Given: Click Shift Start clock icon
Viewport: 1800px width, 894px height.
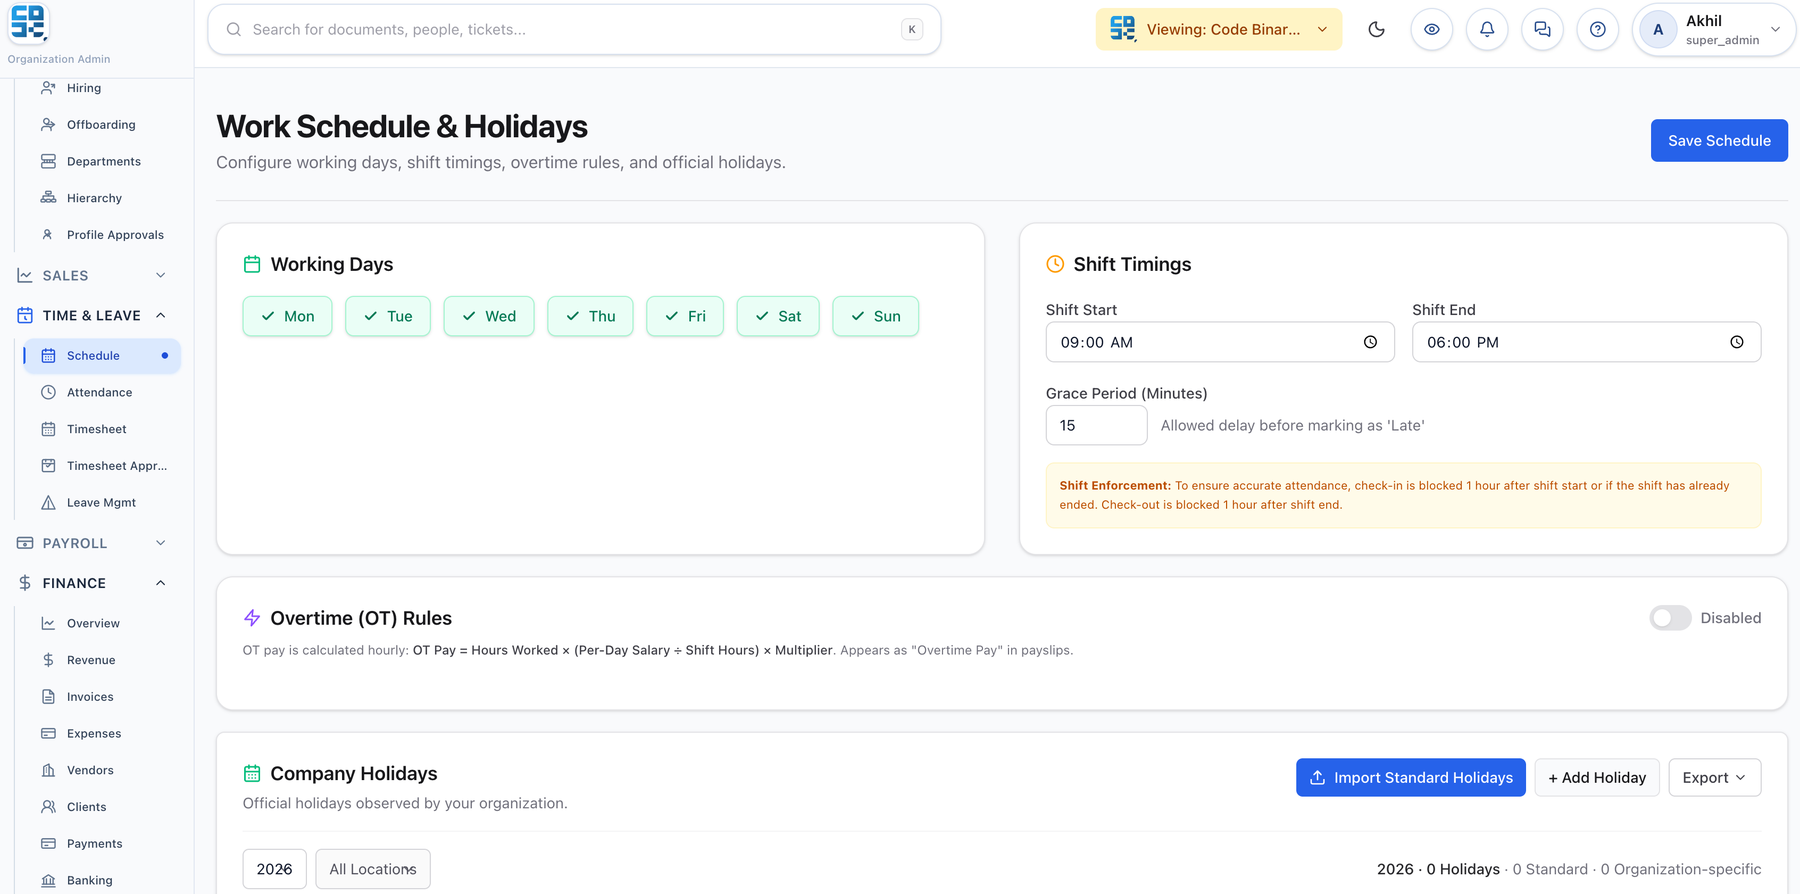Looking at the screenshot, I should 1370,342.
